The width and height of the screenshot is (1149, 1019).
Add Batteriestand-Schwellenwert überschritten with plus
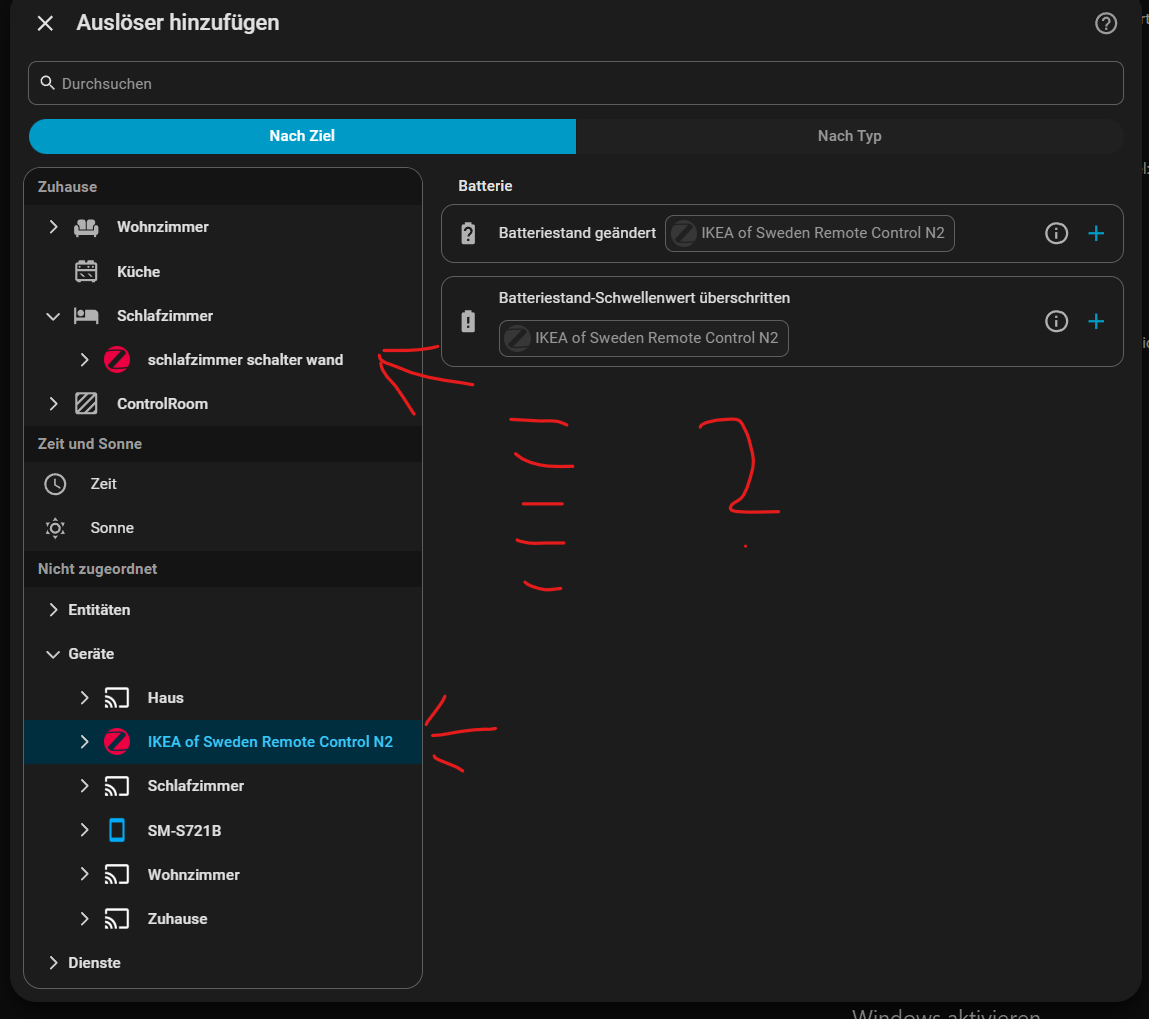point(1096,321)
